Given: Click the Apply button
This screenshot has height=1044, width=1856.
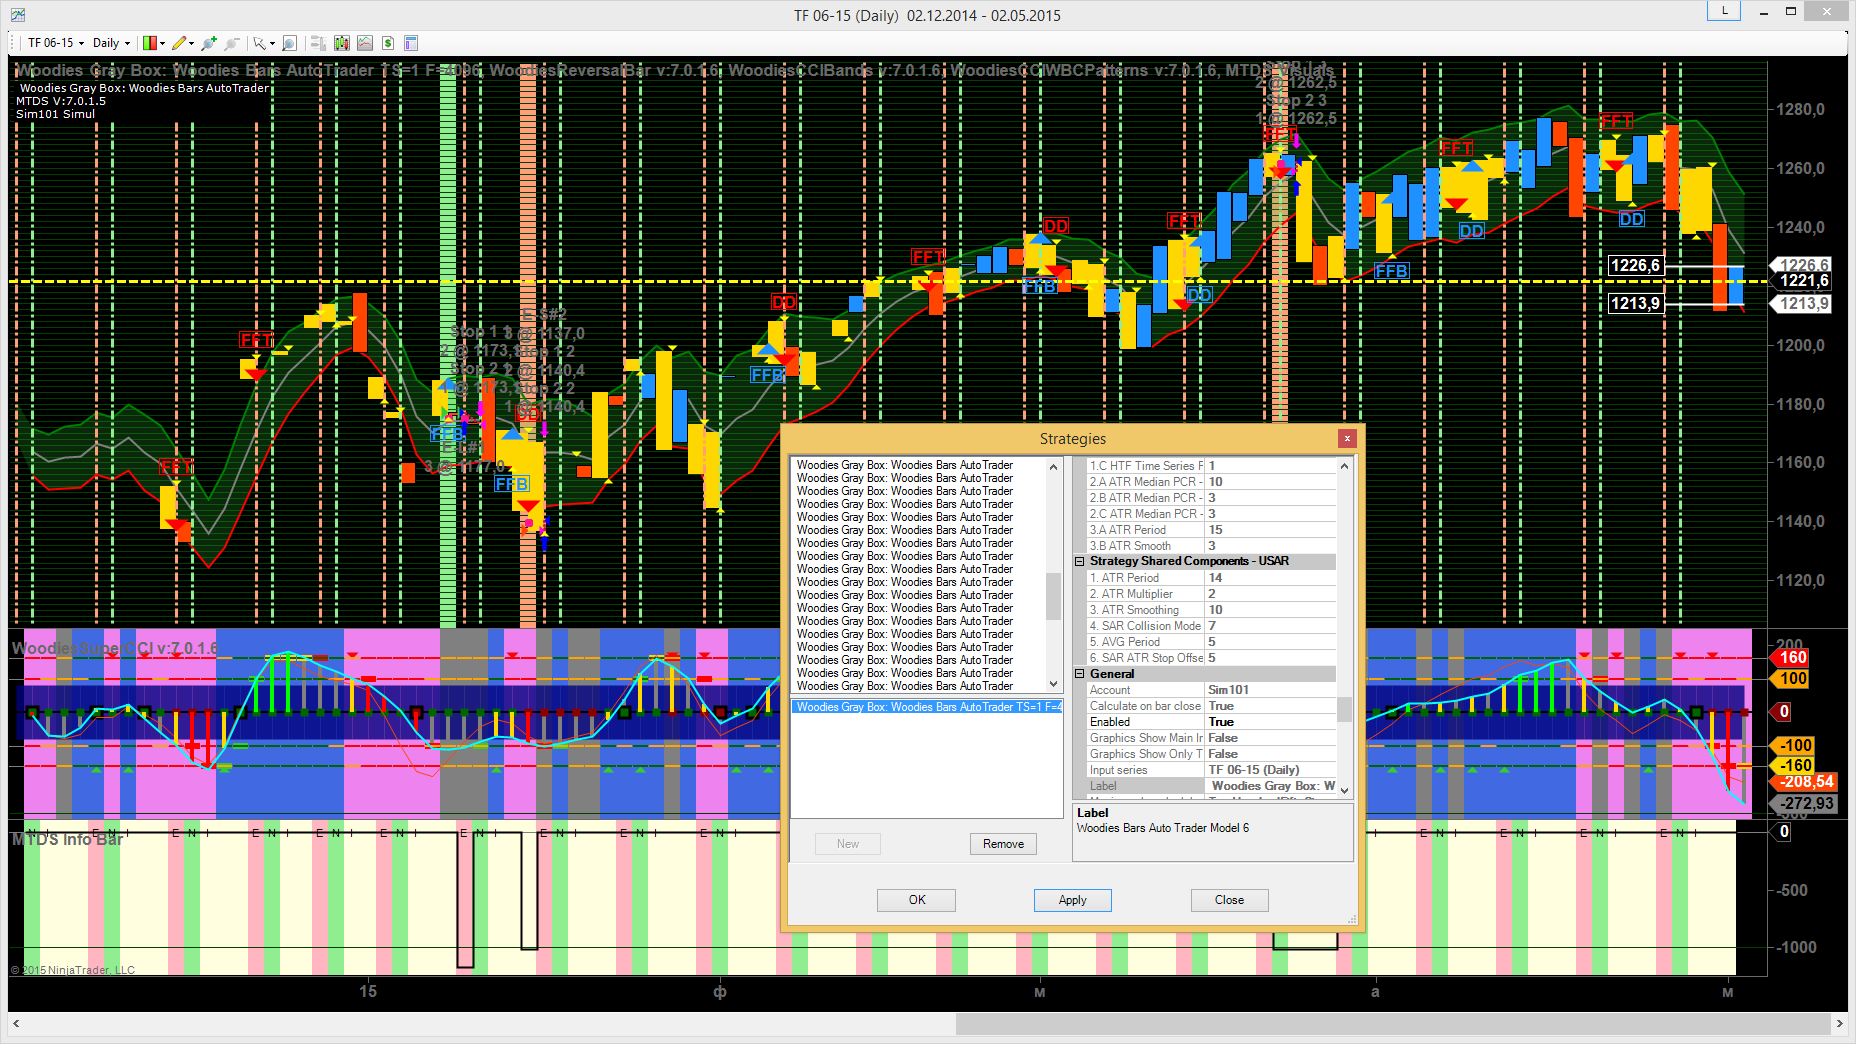Looking at the screenshot, I should click(1072, 900).
